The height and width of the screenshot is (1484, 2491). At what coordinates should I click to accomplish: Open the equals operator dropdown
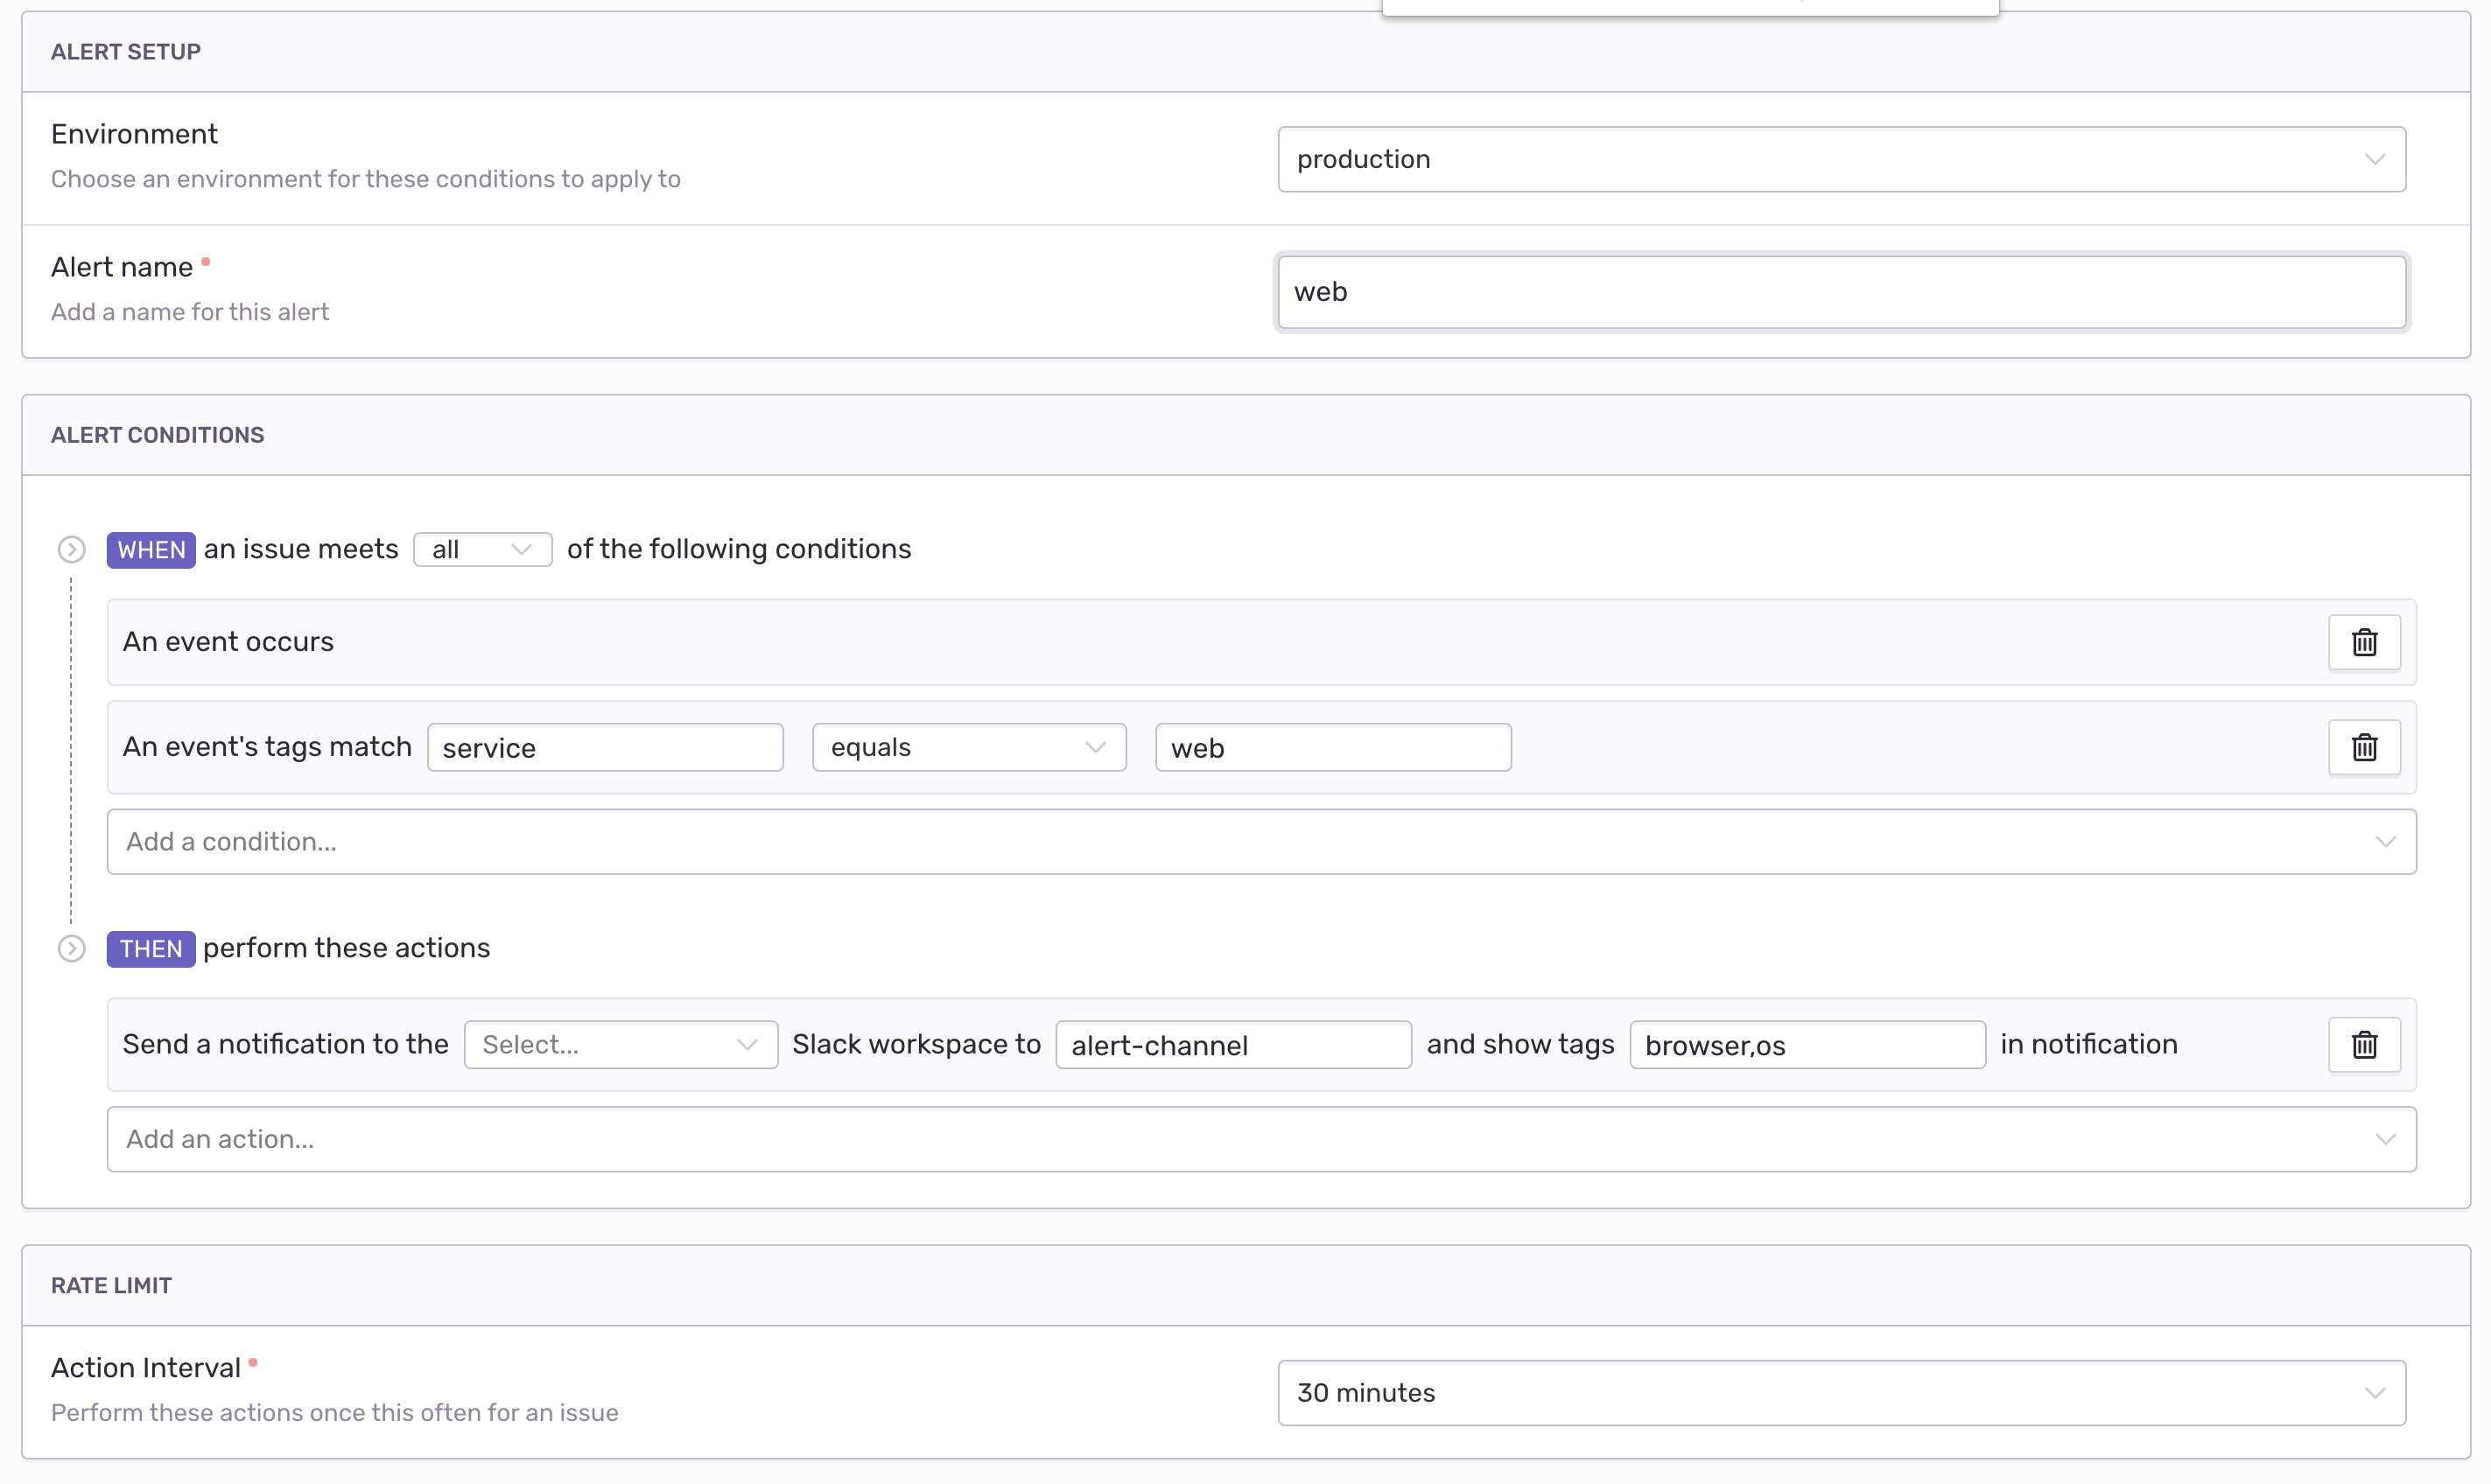[968, 747]
